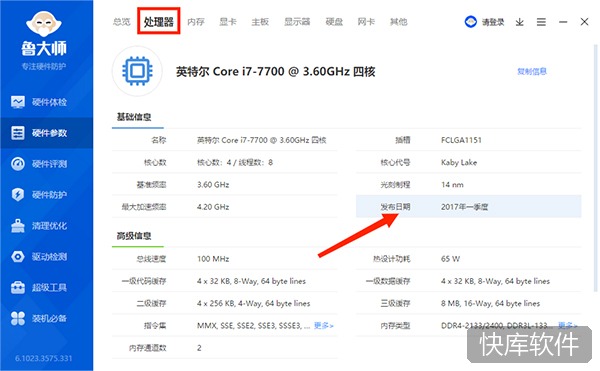Close the 鲁大师 window
Image resolution: width=600 pixels, height=371 pixels.
[x=584, y=22]
